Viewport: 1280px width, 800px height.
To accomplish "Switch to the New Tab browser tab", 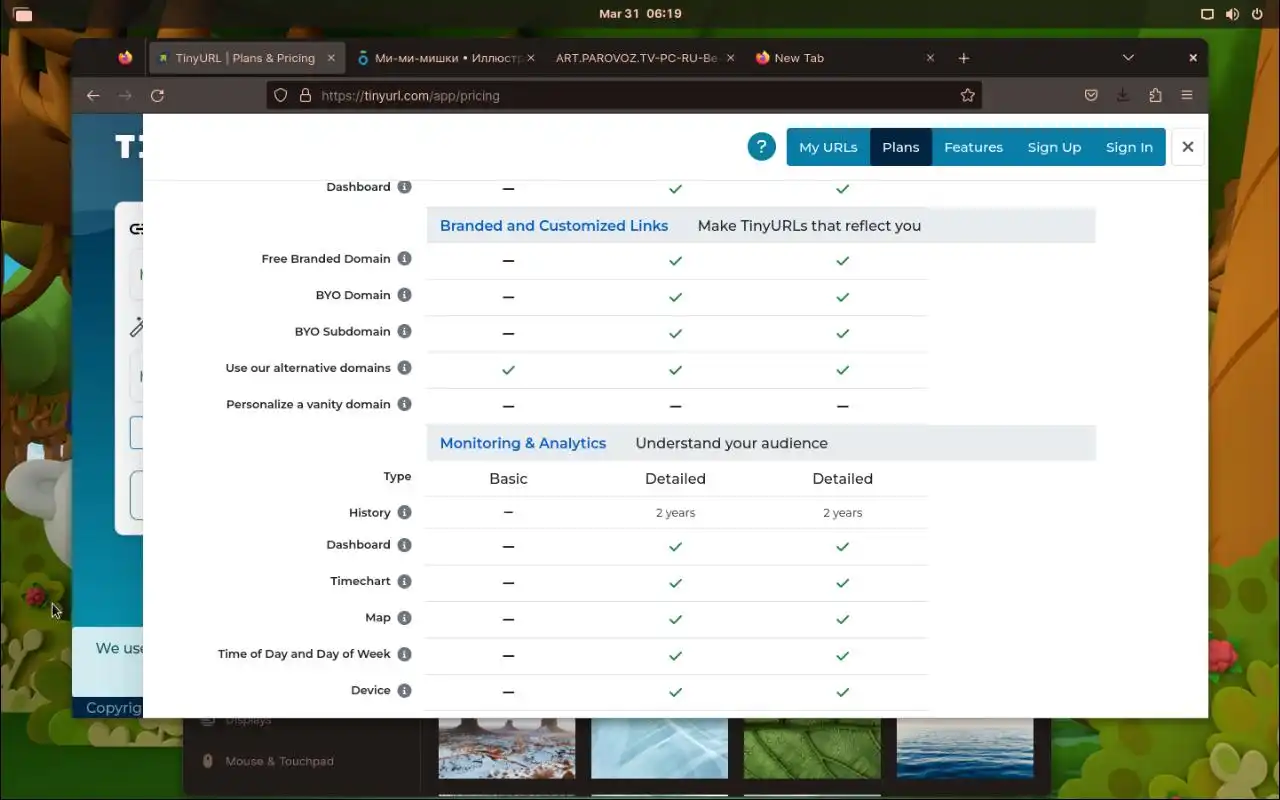I will [845, 58].
